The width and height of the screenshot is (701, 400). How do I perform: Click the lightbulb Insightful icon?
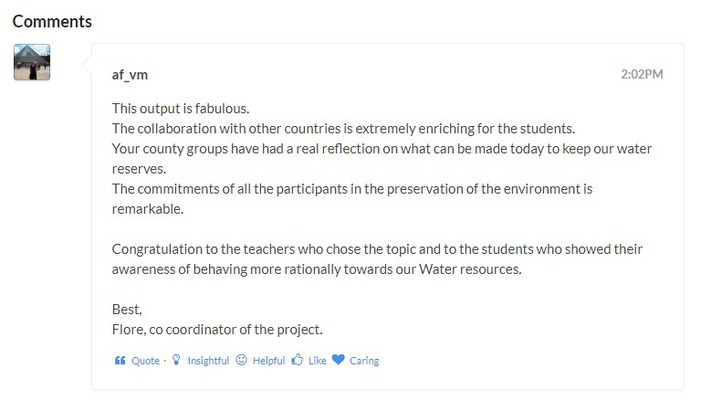coord(177,360)
